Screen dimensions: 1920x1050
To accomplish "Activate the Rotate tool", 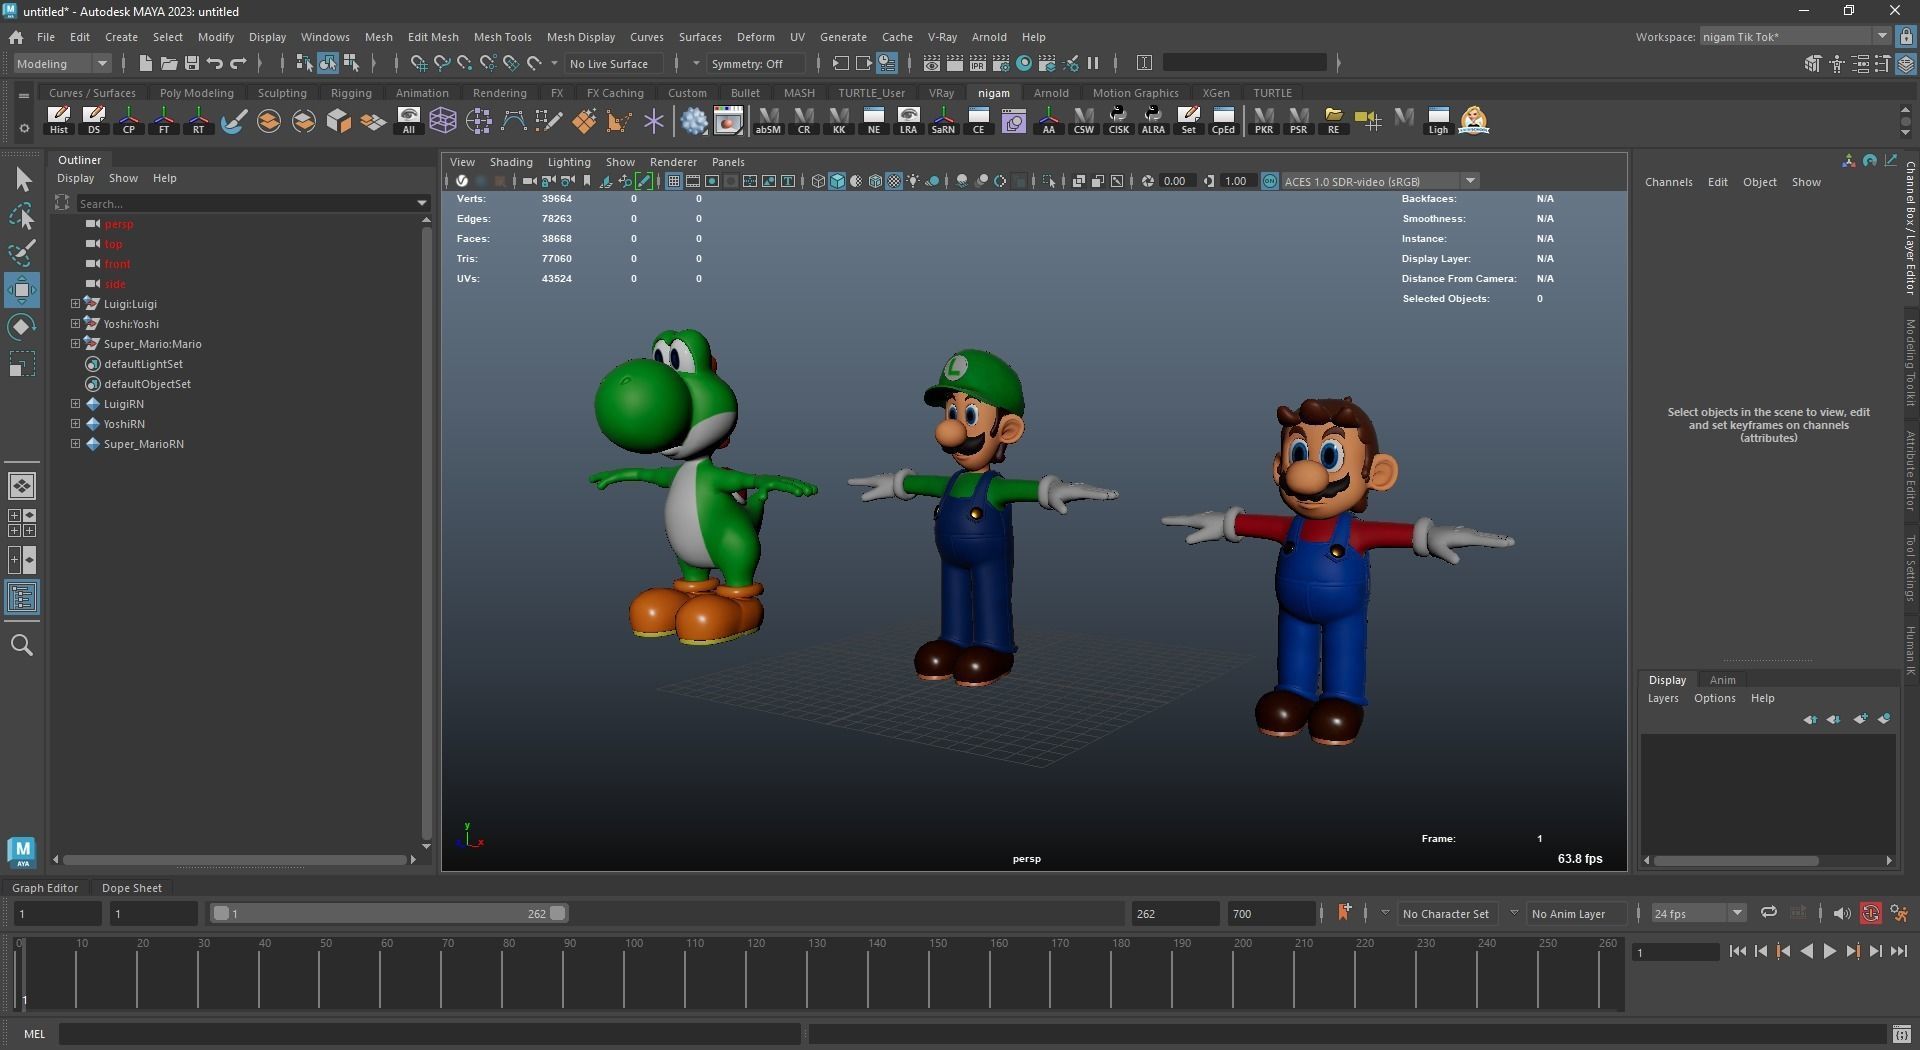I will tap(22, 327).
